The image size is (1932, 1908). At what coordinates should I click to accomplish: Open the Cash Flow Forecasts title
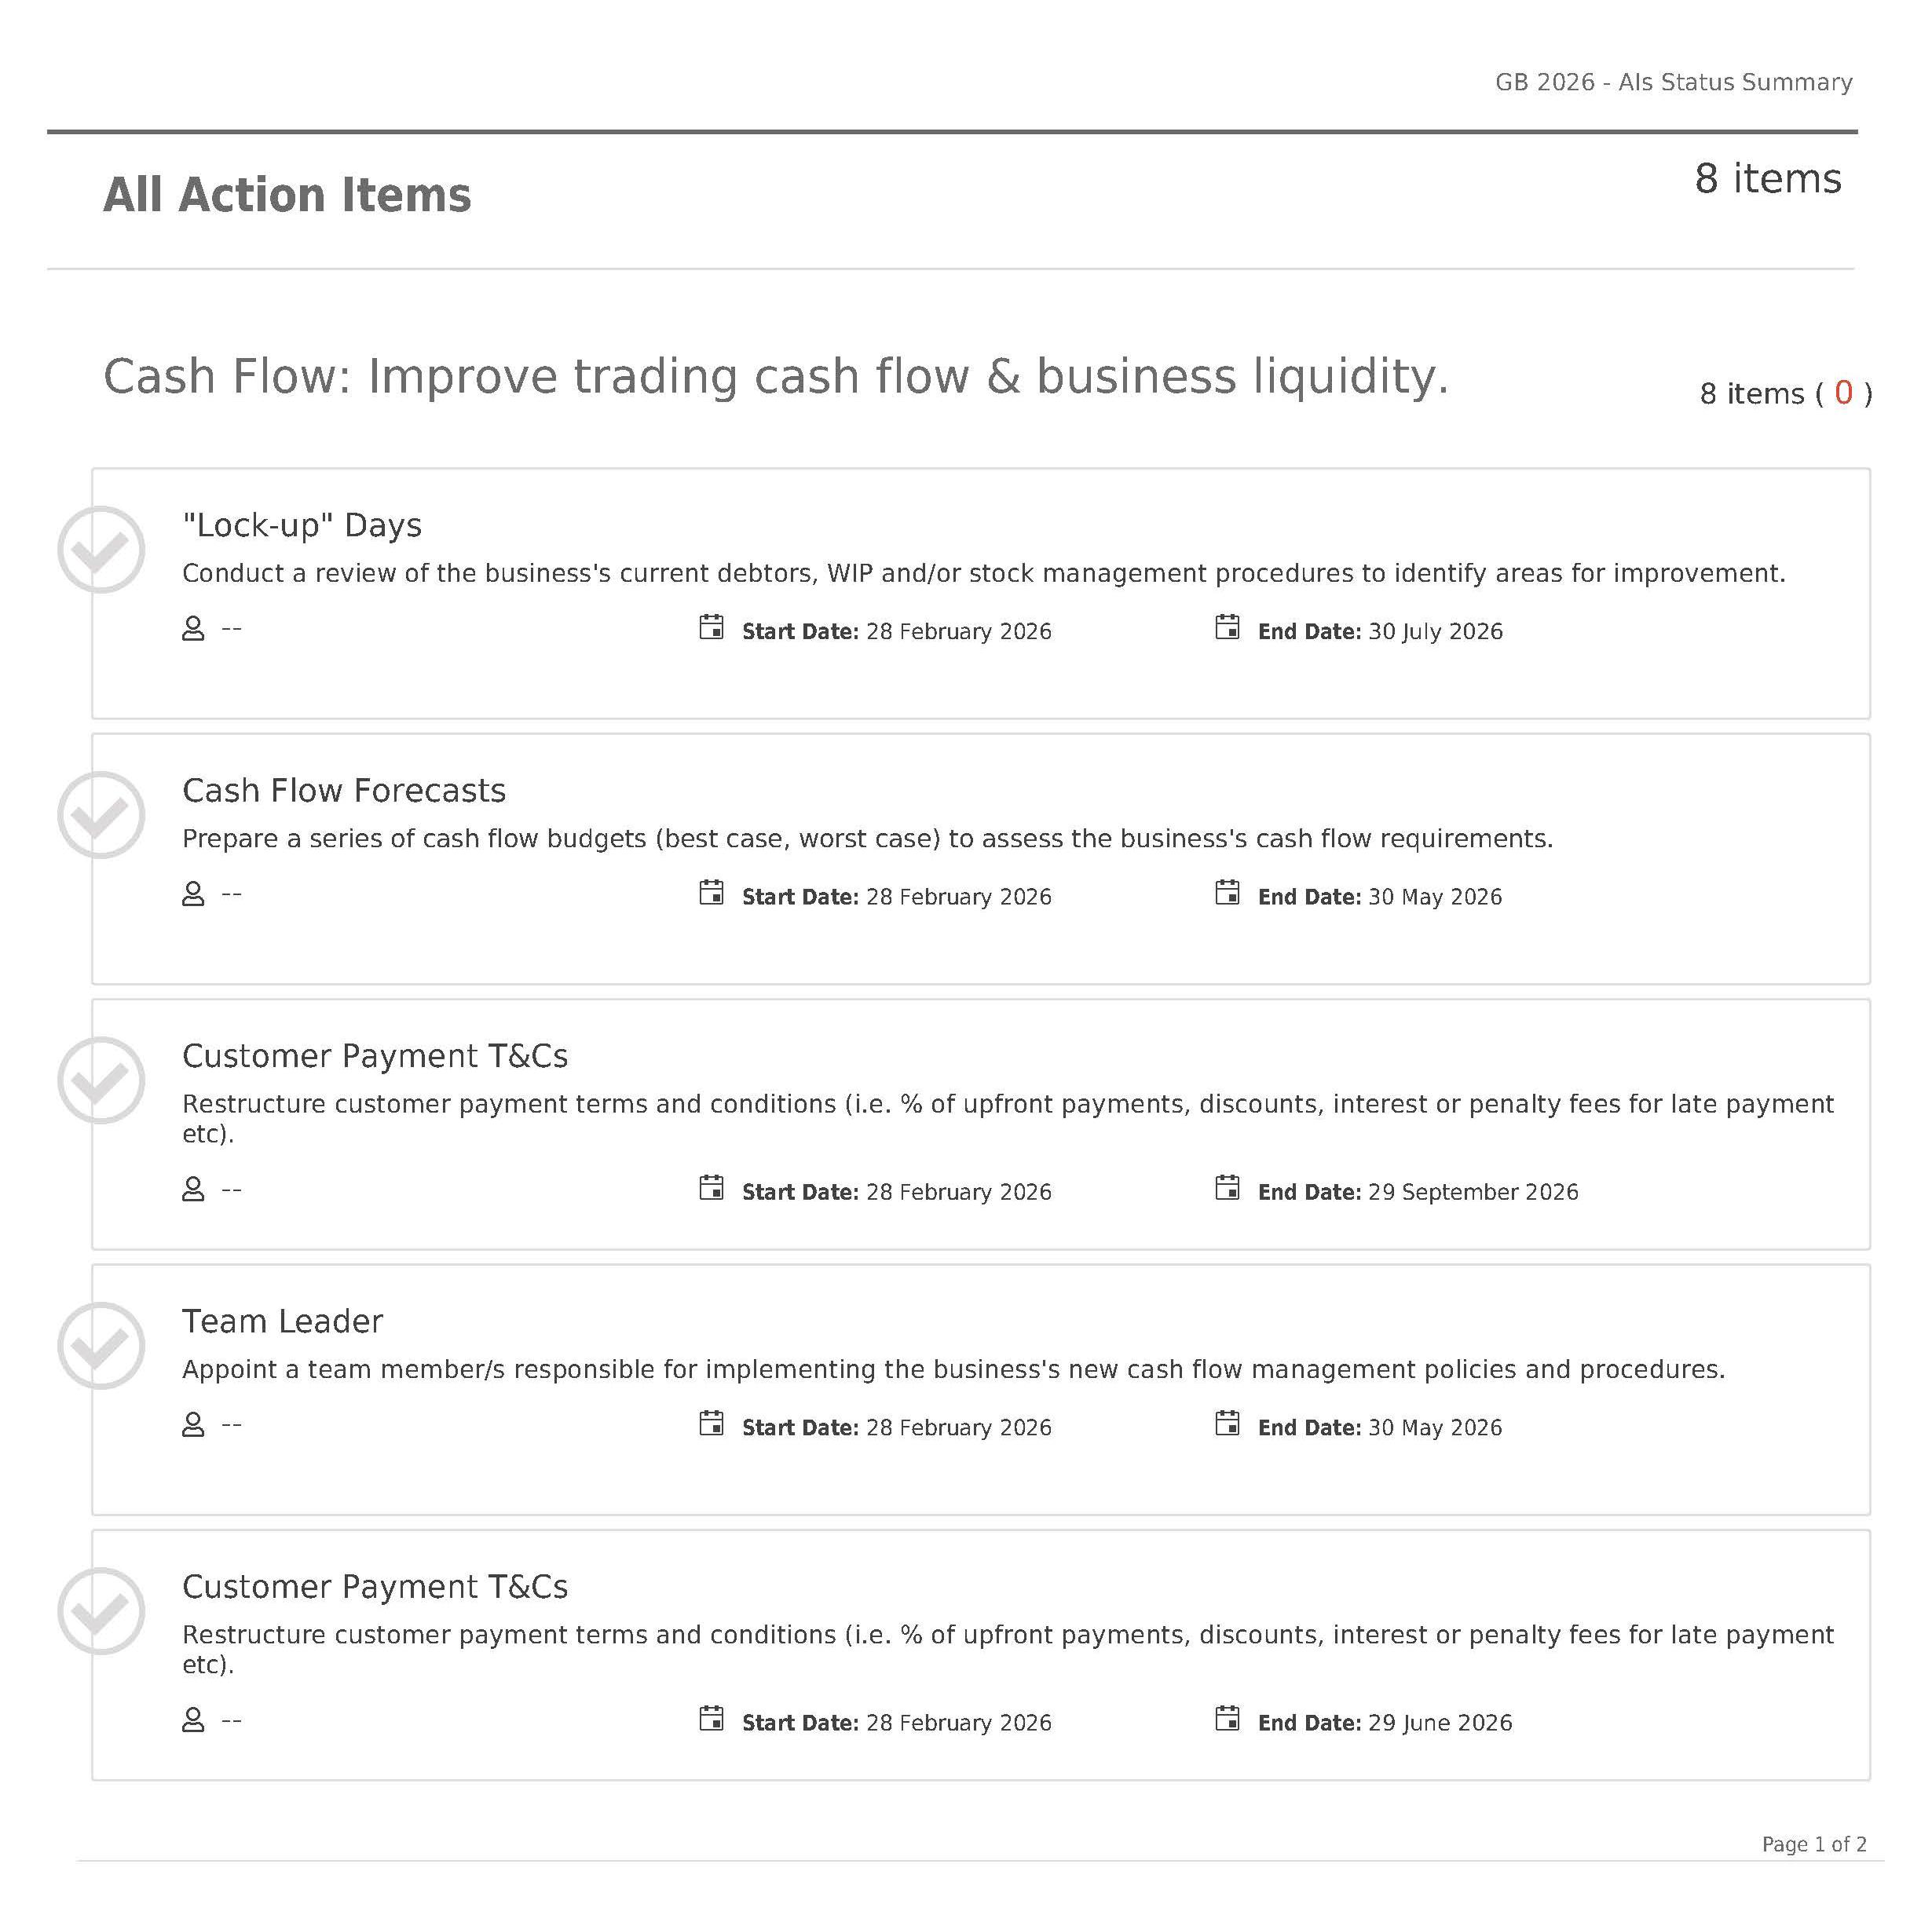click(x=344, y=790)
